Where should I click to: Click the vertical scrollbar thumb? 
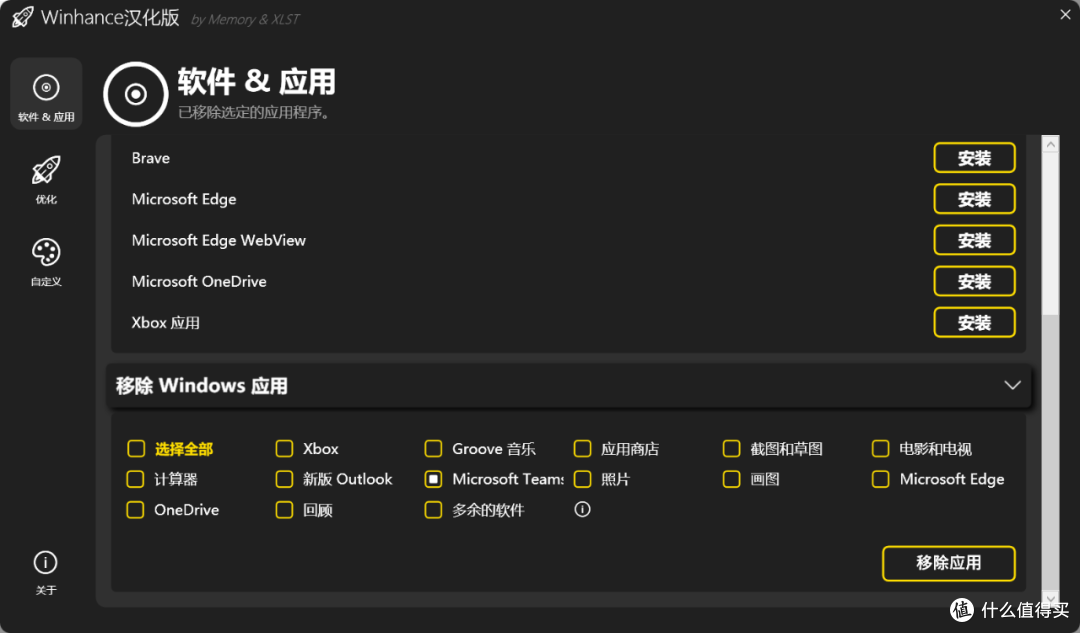click(1050, 234)
